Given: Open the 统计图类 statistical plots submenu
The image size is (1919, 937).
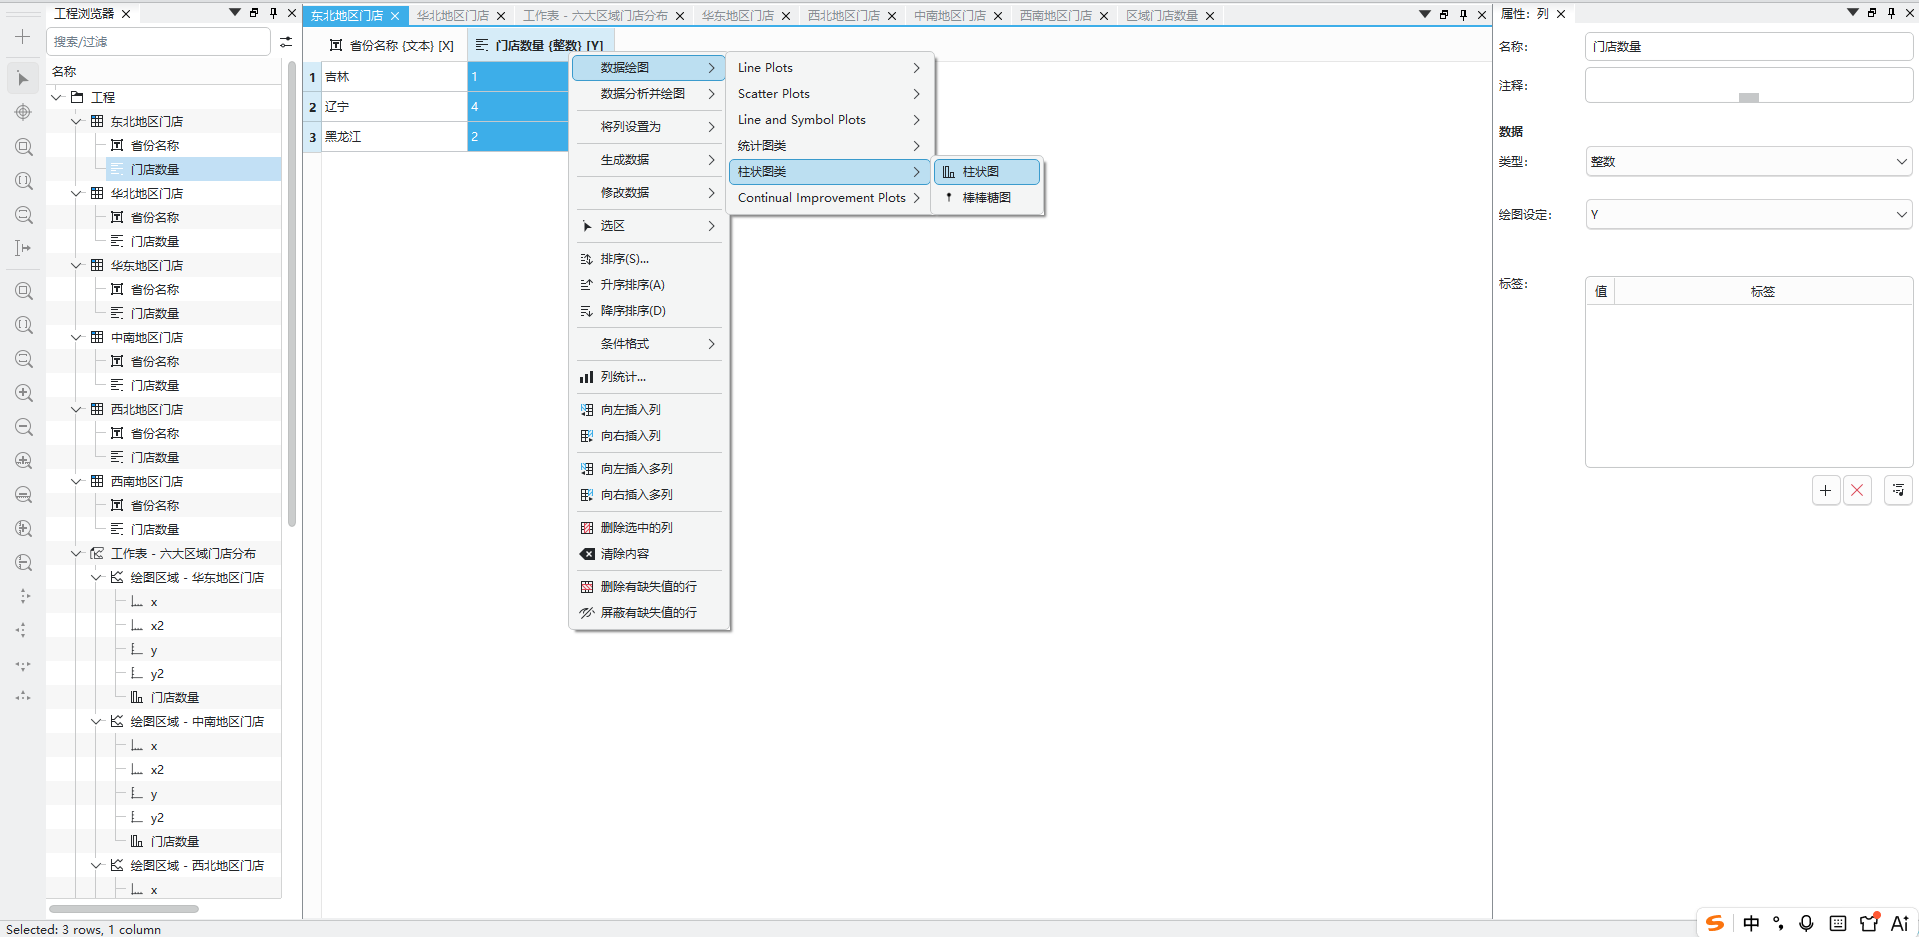Looking at the screenshot, I should click(829, 146).
